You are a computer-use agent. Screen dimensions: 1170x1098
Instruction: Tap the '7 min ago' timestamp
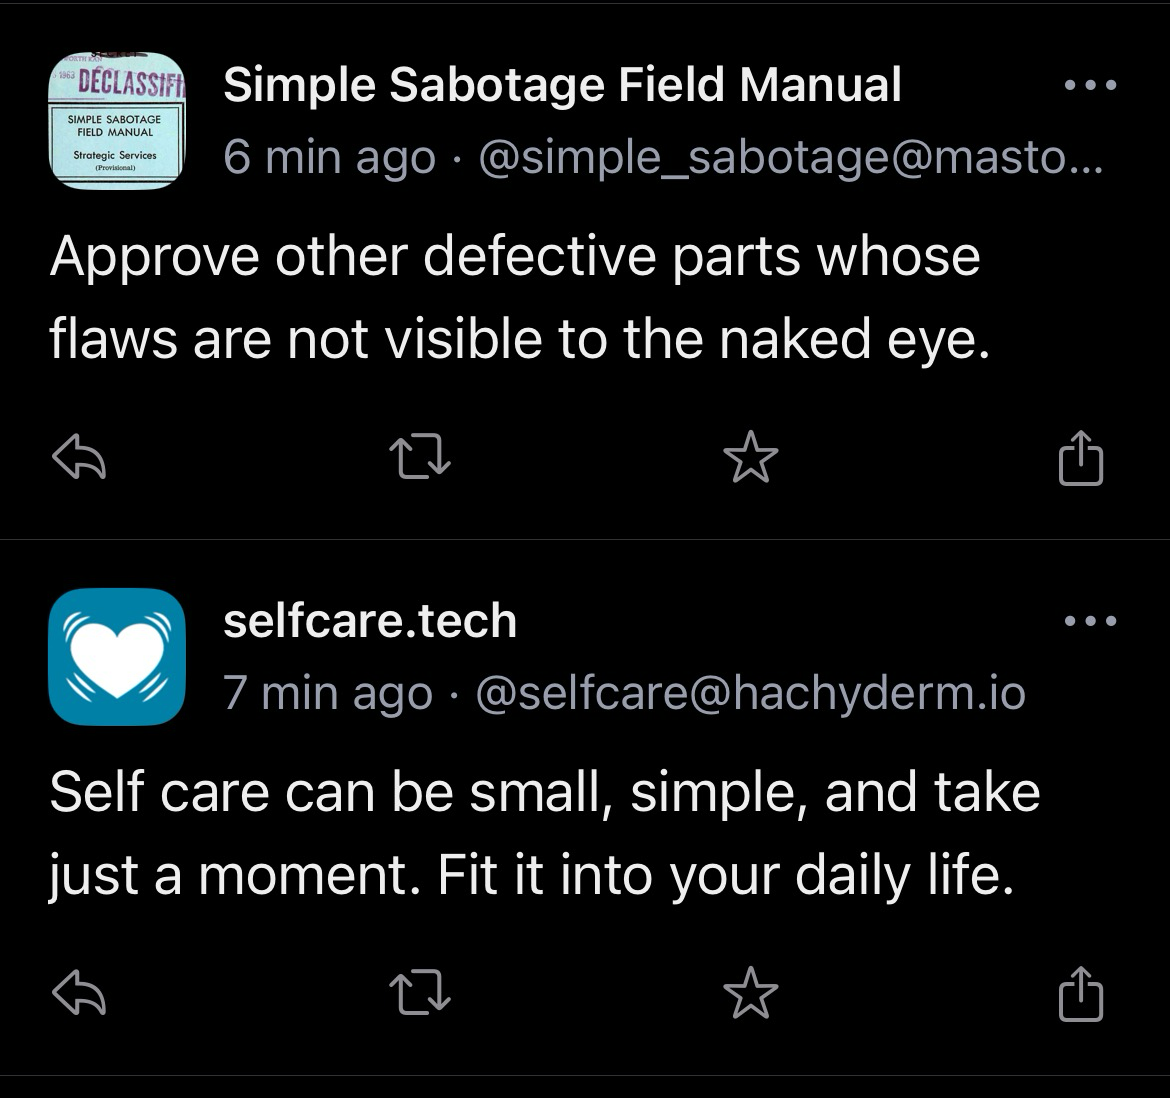(x=328, y=694)
